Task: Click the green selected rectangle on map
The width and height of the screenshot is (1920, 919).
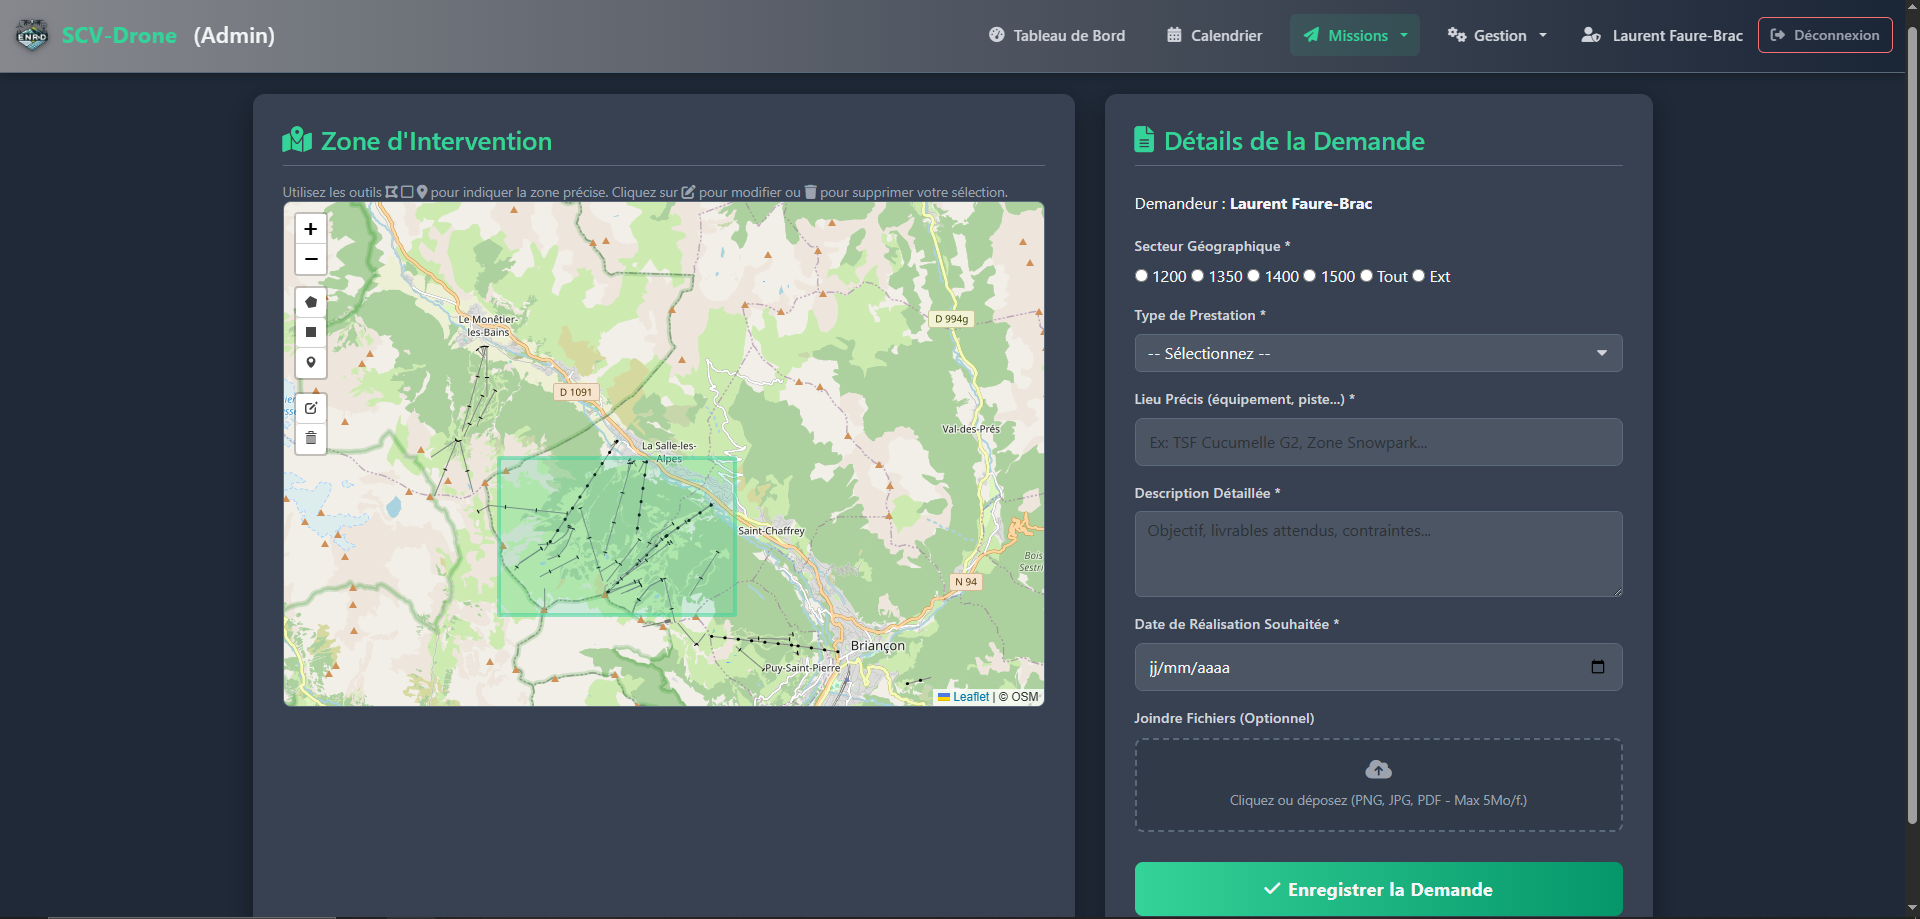Action: click(617, 536)
